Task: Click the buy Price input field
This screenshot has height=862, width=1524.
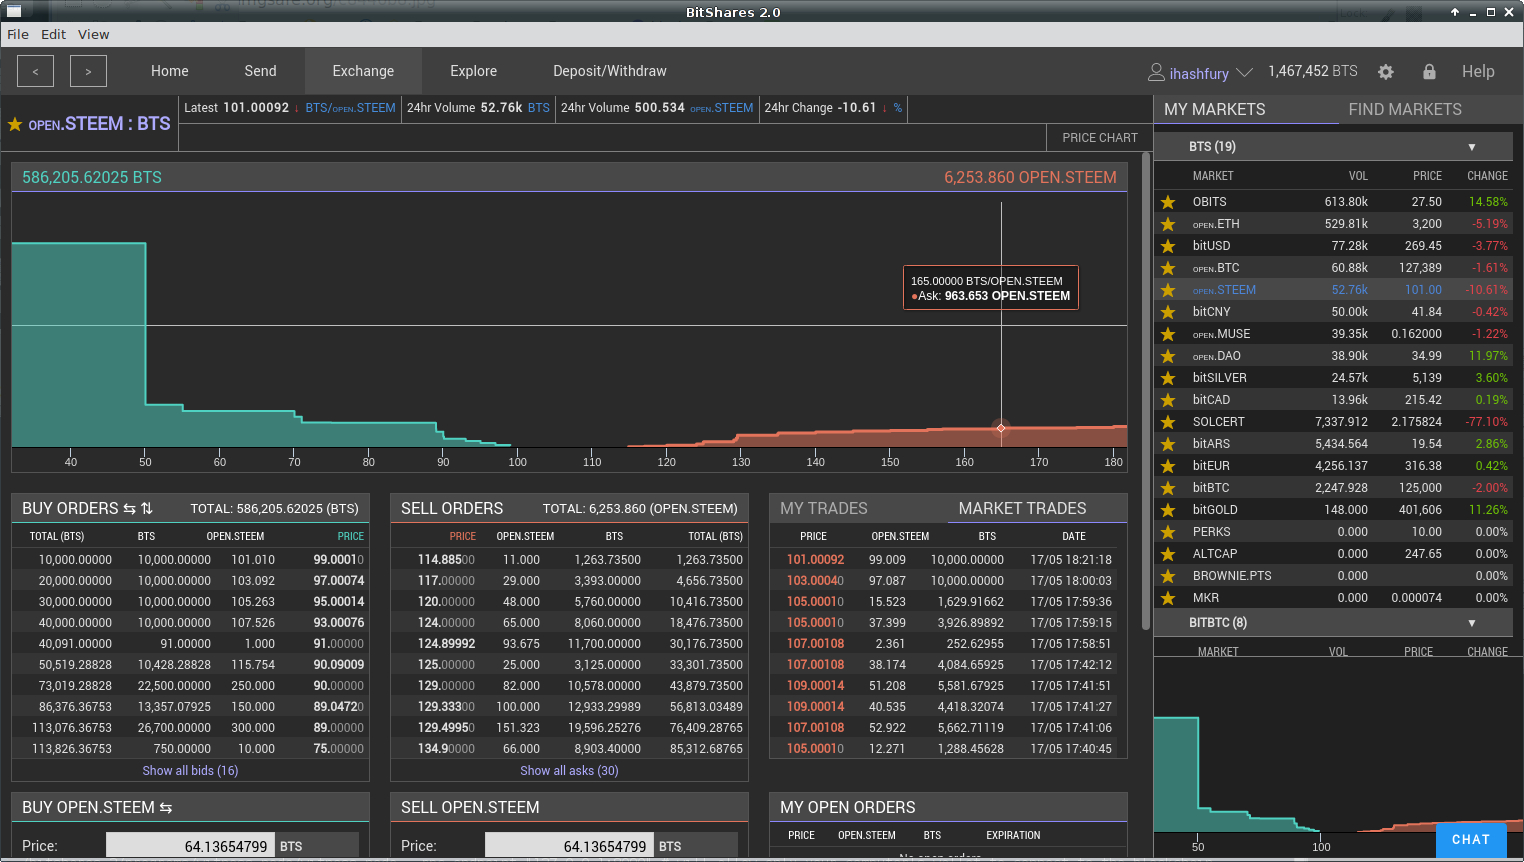Action: coord(190,846)
